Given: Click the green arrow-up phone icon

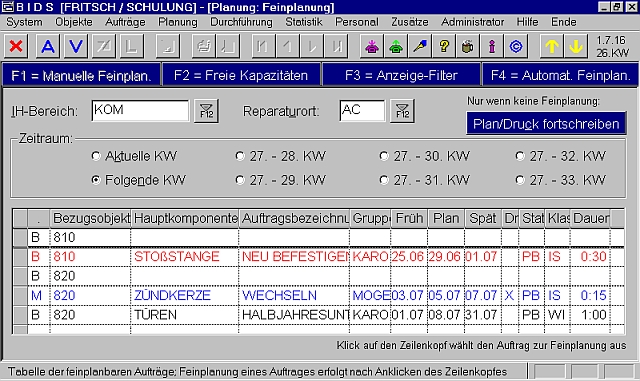Looking at the screenshot, I should [x=396, y=46].
